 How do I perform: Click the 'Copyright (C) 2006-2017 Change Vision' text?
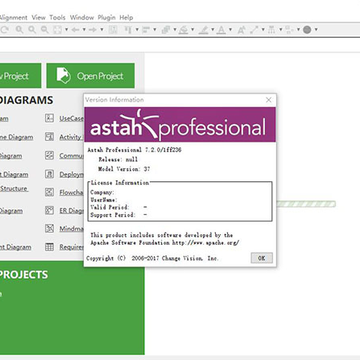point(152,258)
